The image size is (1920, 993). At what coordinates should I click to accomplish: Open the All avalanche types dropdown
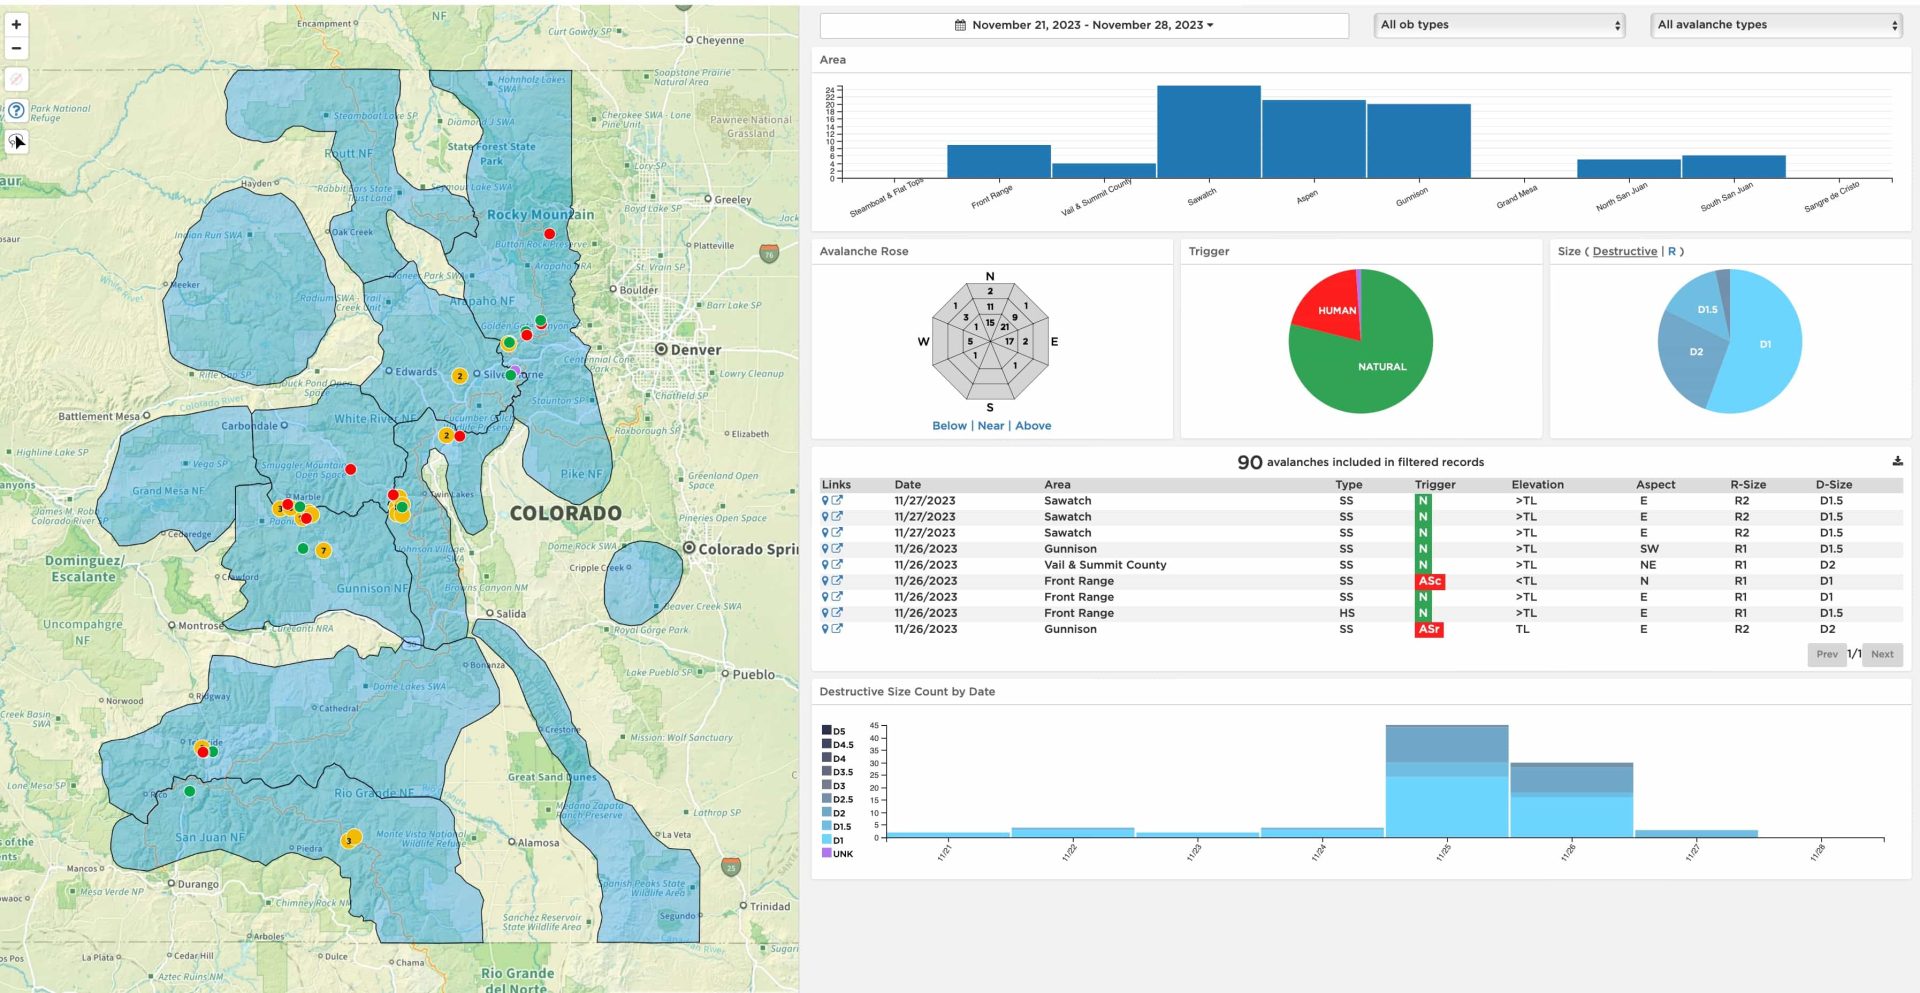1777,25
